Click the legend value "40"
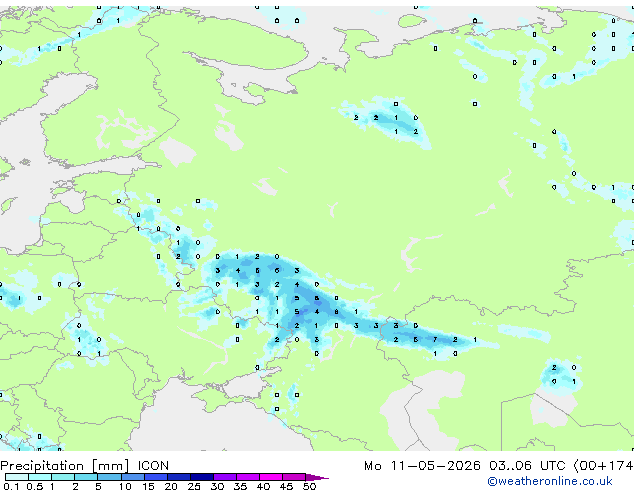Image resolution: width=634 pixels, height=490 pixels. pyautogui.click(x=263, y=486)
